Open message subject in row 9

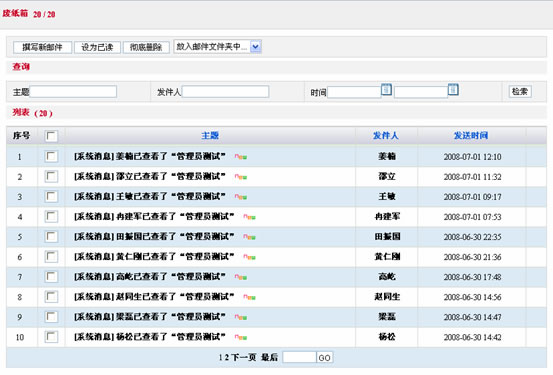150,317
